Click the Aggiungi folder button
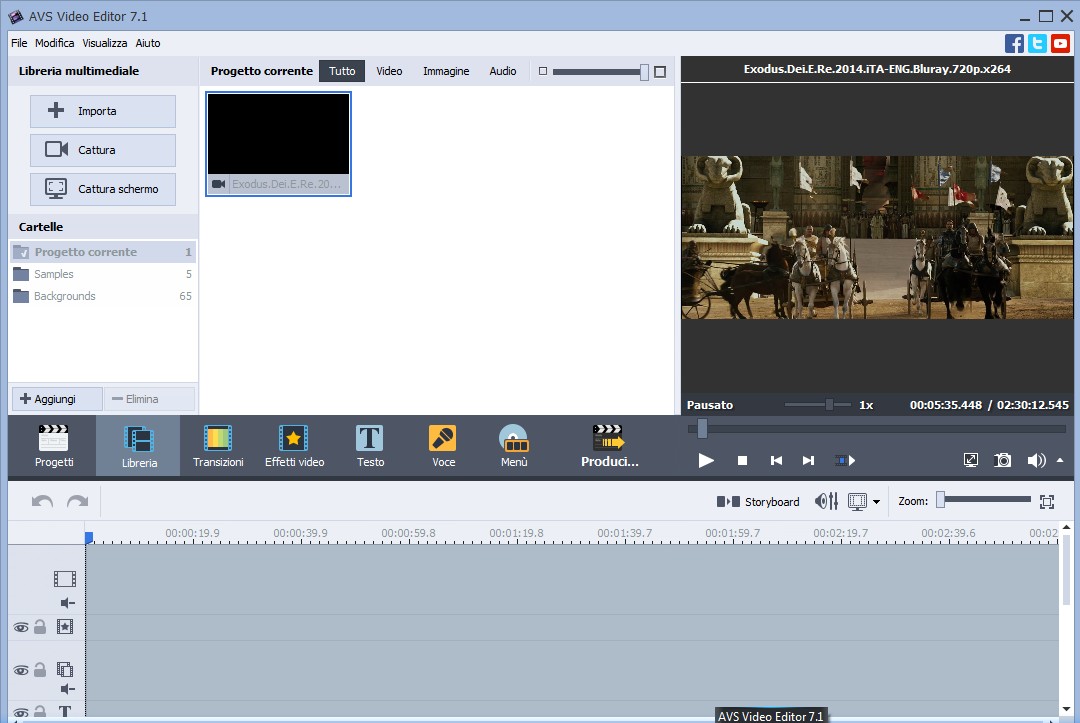 point(57,399)
